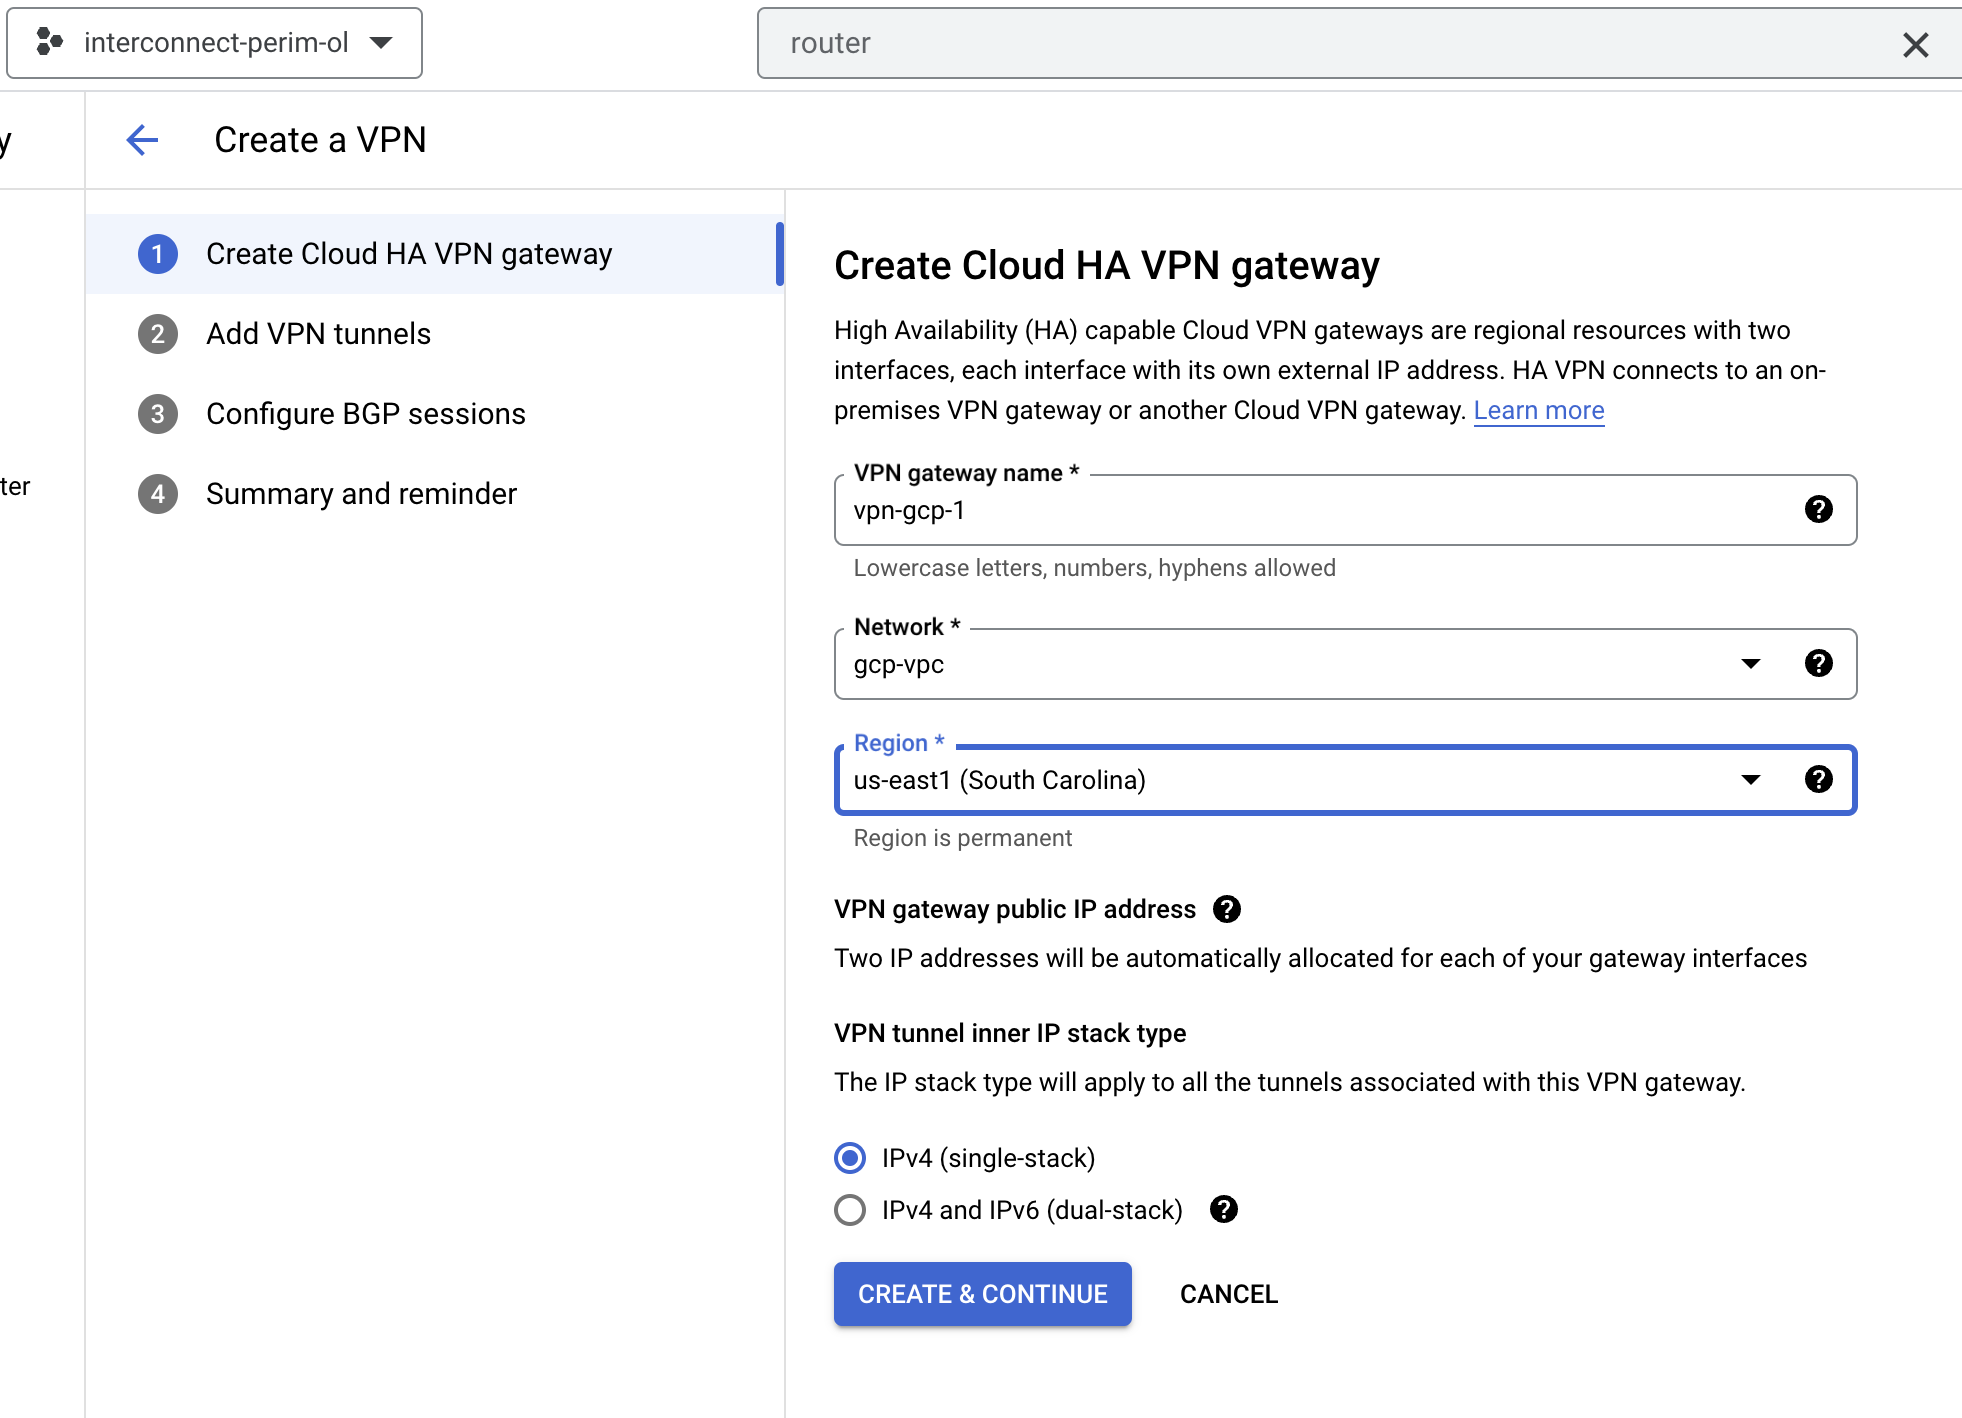The image size is (1962, 1418).
Task: Open the Configure BGP sessions step
Action: click(x=366, y=413)
